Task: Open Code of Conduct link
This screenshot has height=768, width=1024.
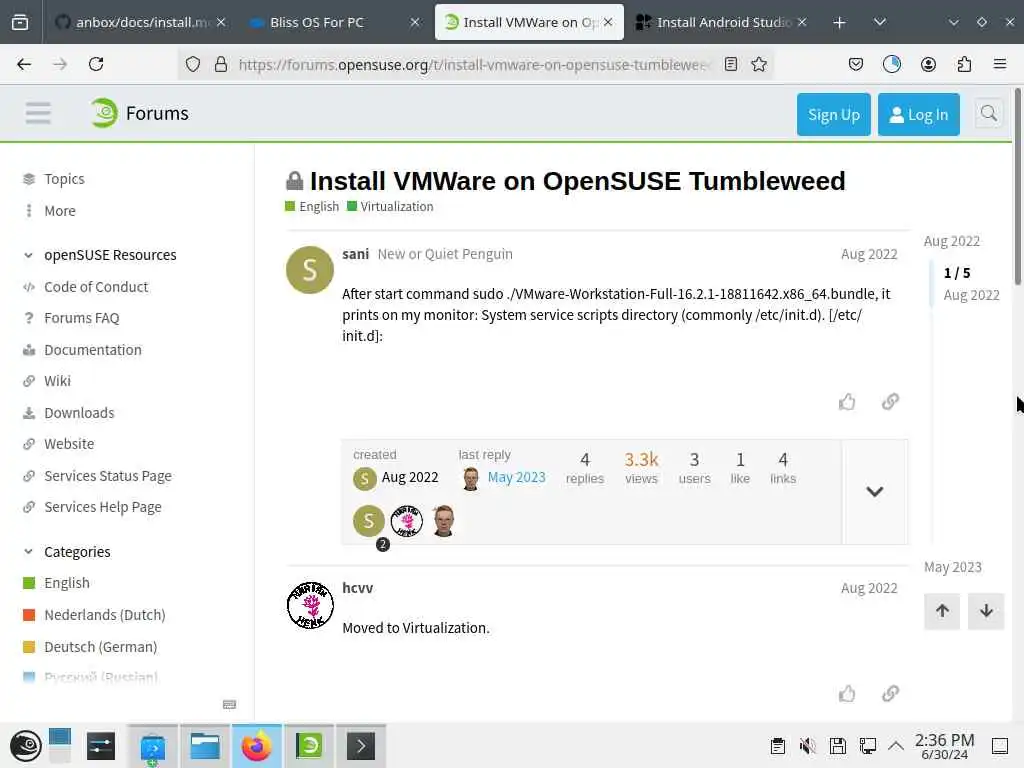Action: [96, 287]
